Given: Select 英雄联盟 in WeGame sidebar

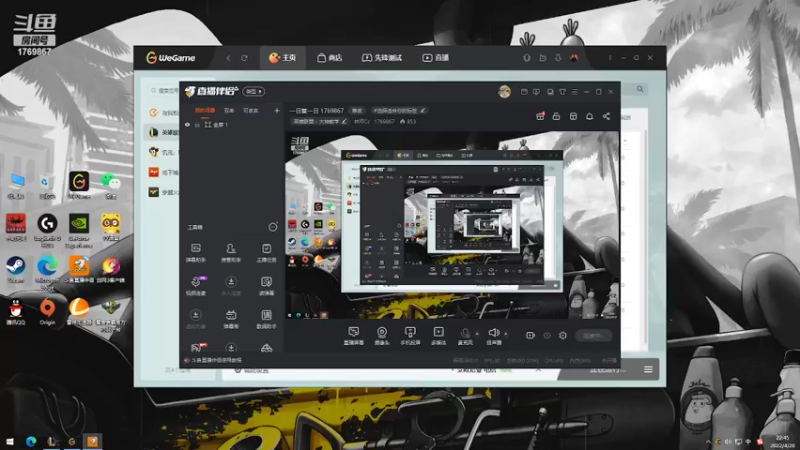Looking at the screenshot, I should pyautogui.click(x=163, y=132).
